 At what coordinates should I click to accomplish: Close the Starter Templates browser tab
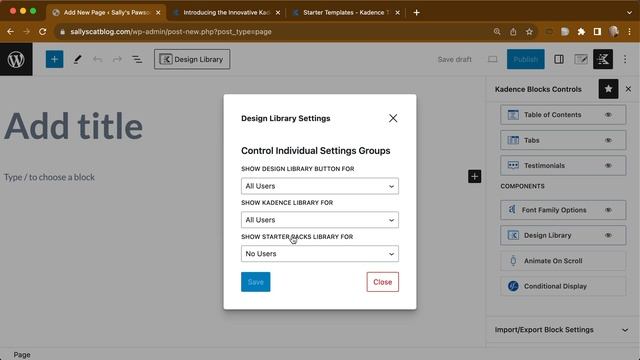(398, 13)
